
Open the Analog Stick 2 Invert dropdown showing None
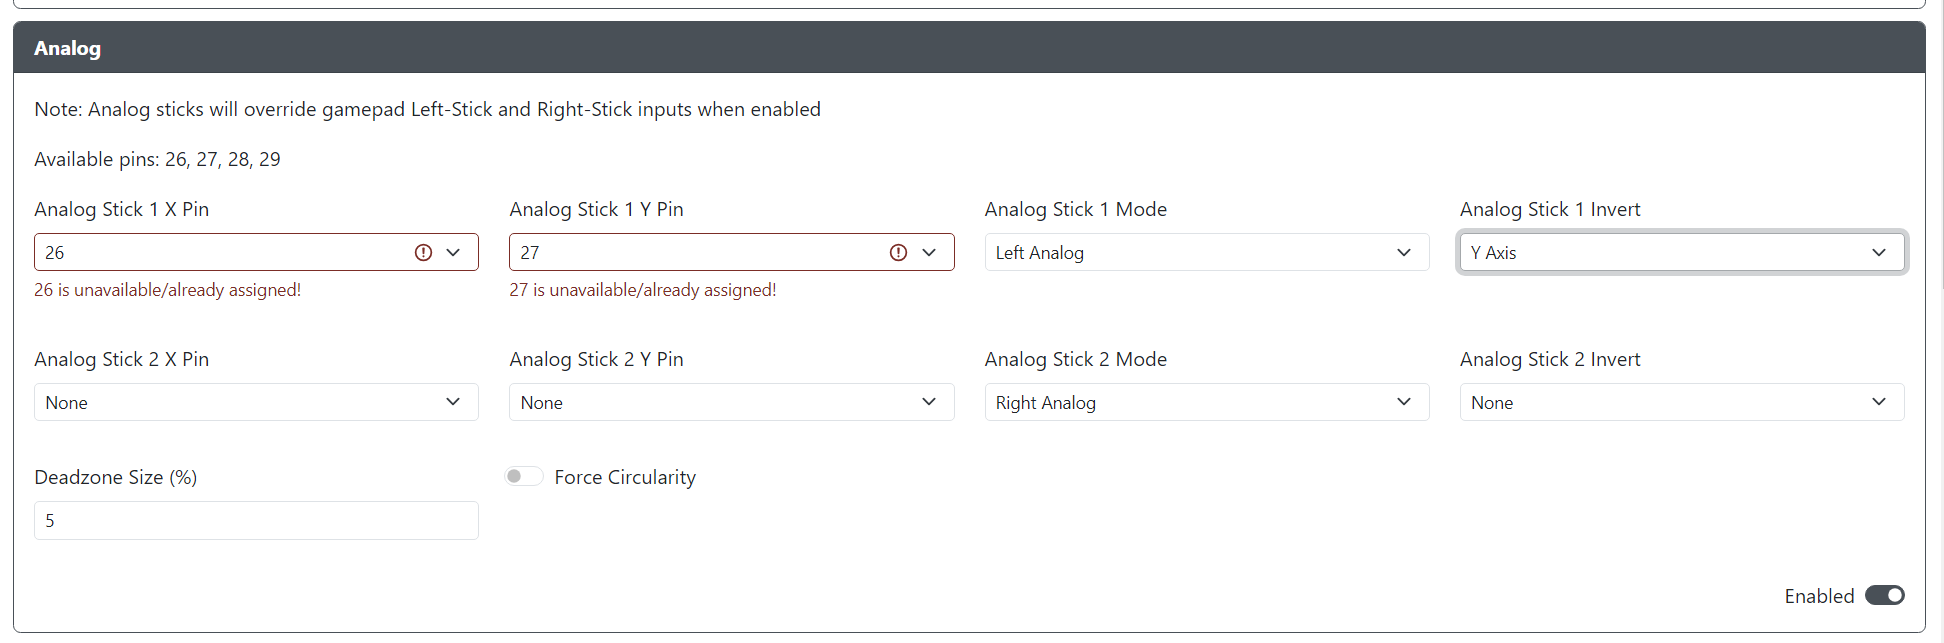[1681, 402]
